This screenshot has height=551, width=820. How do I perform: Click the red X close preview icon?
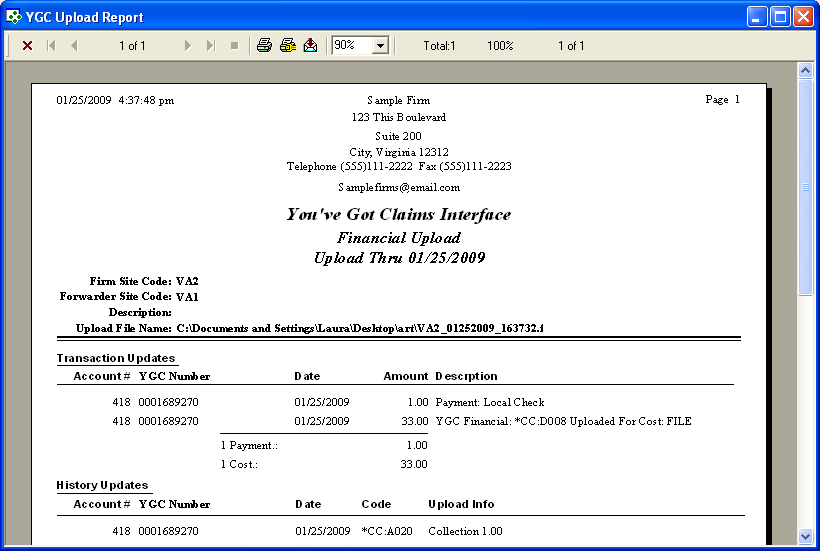27,46
